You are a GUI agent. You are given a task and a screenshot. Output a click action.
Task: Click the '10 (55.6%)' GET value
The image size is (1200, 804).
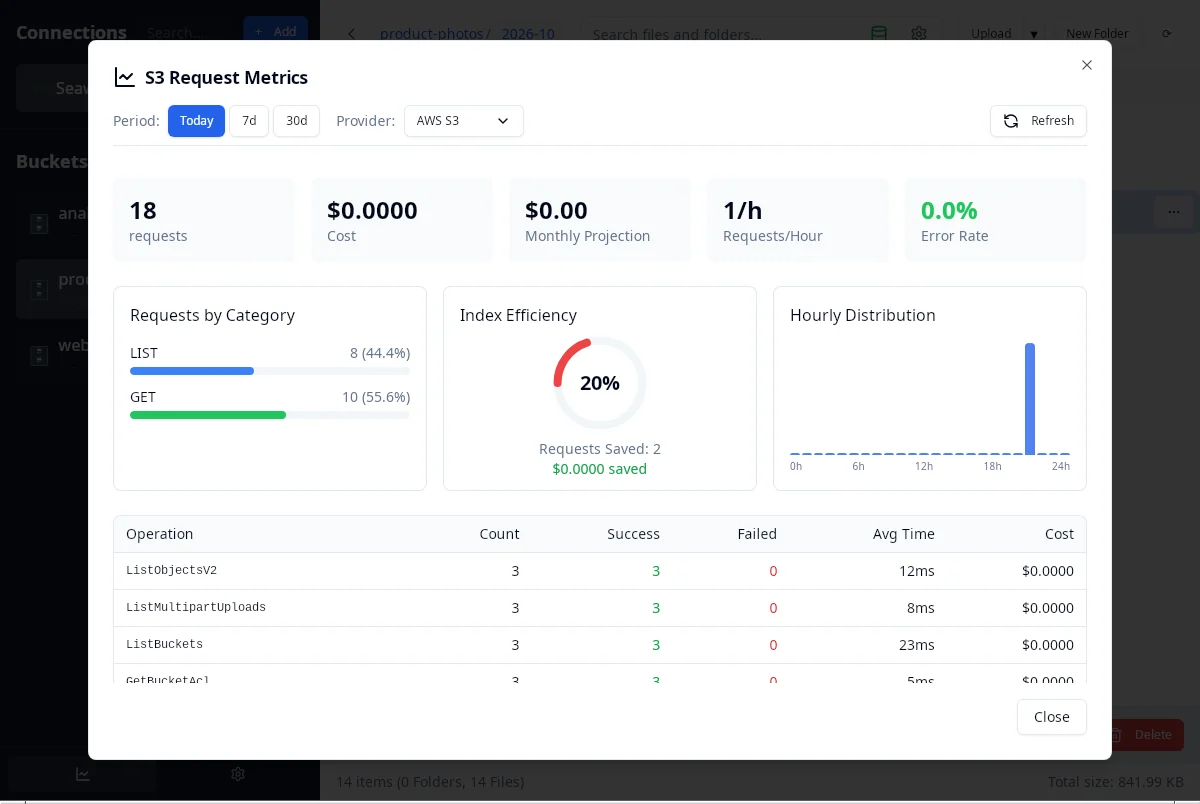(x=376, y=397)
